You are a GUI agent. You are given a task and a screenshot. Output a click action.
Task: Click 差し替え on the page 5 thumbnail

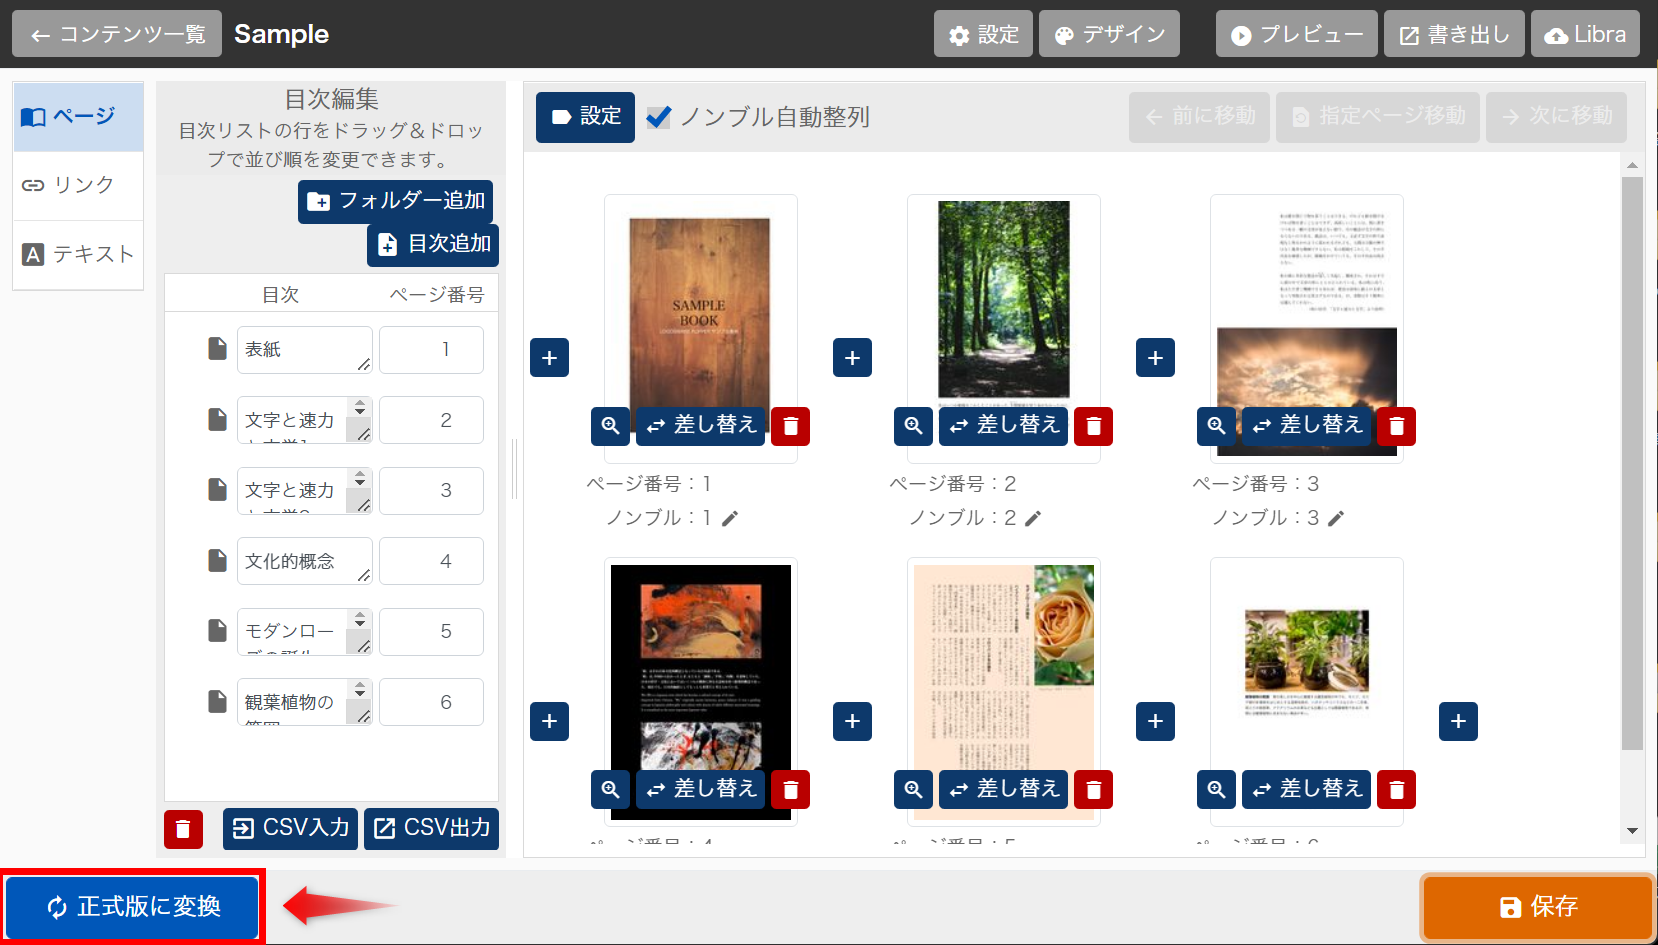(x=1003, y=789)
